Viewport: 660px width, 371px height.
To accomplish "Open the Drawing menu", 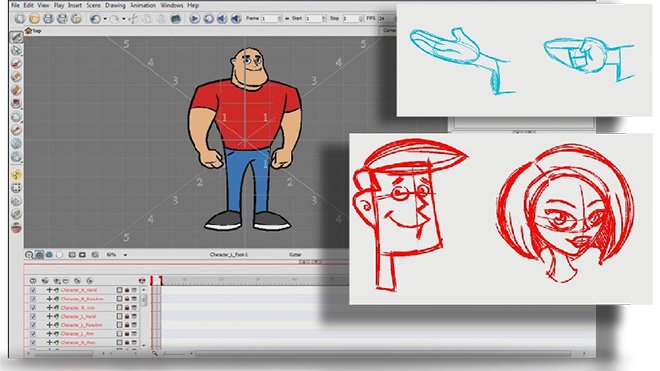I will pos(115,5).
